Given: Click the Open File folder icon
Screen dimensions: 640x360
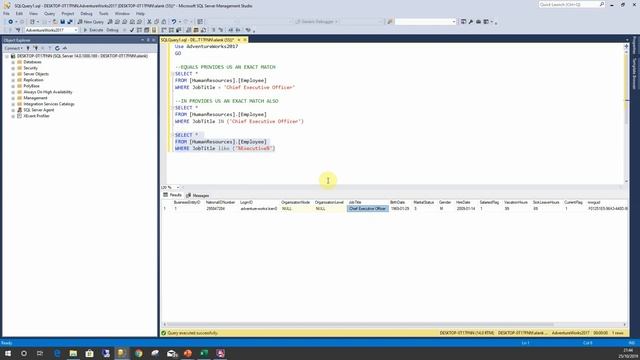Looking at the screenshot, I should tap(54, 22).
